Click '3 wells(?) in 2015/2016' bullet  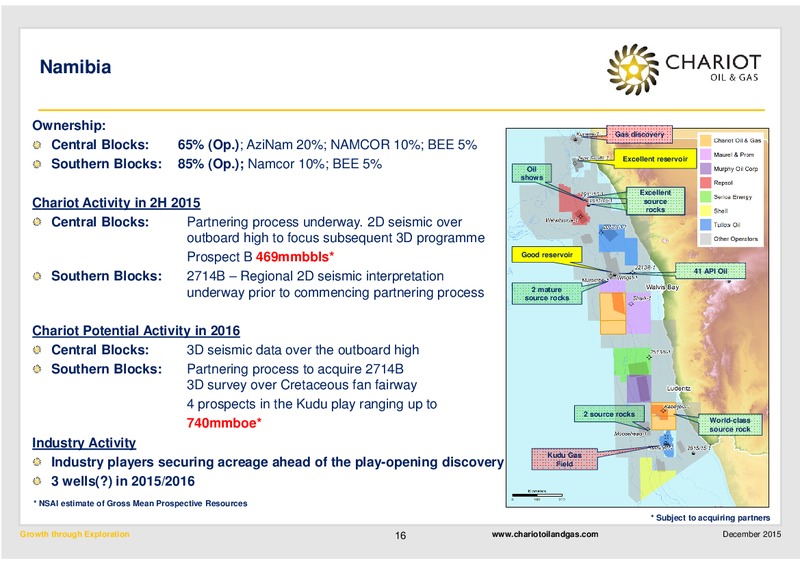(x=123, y=481)
